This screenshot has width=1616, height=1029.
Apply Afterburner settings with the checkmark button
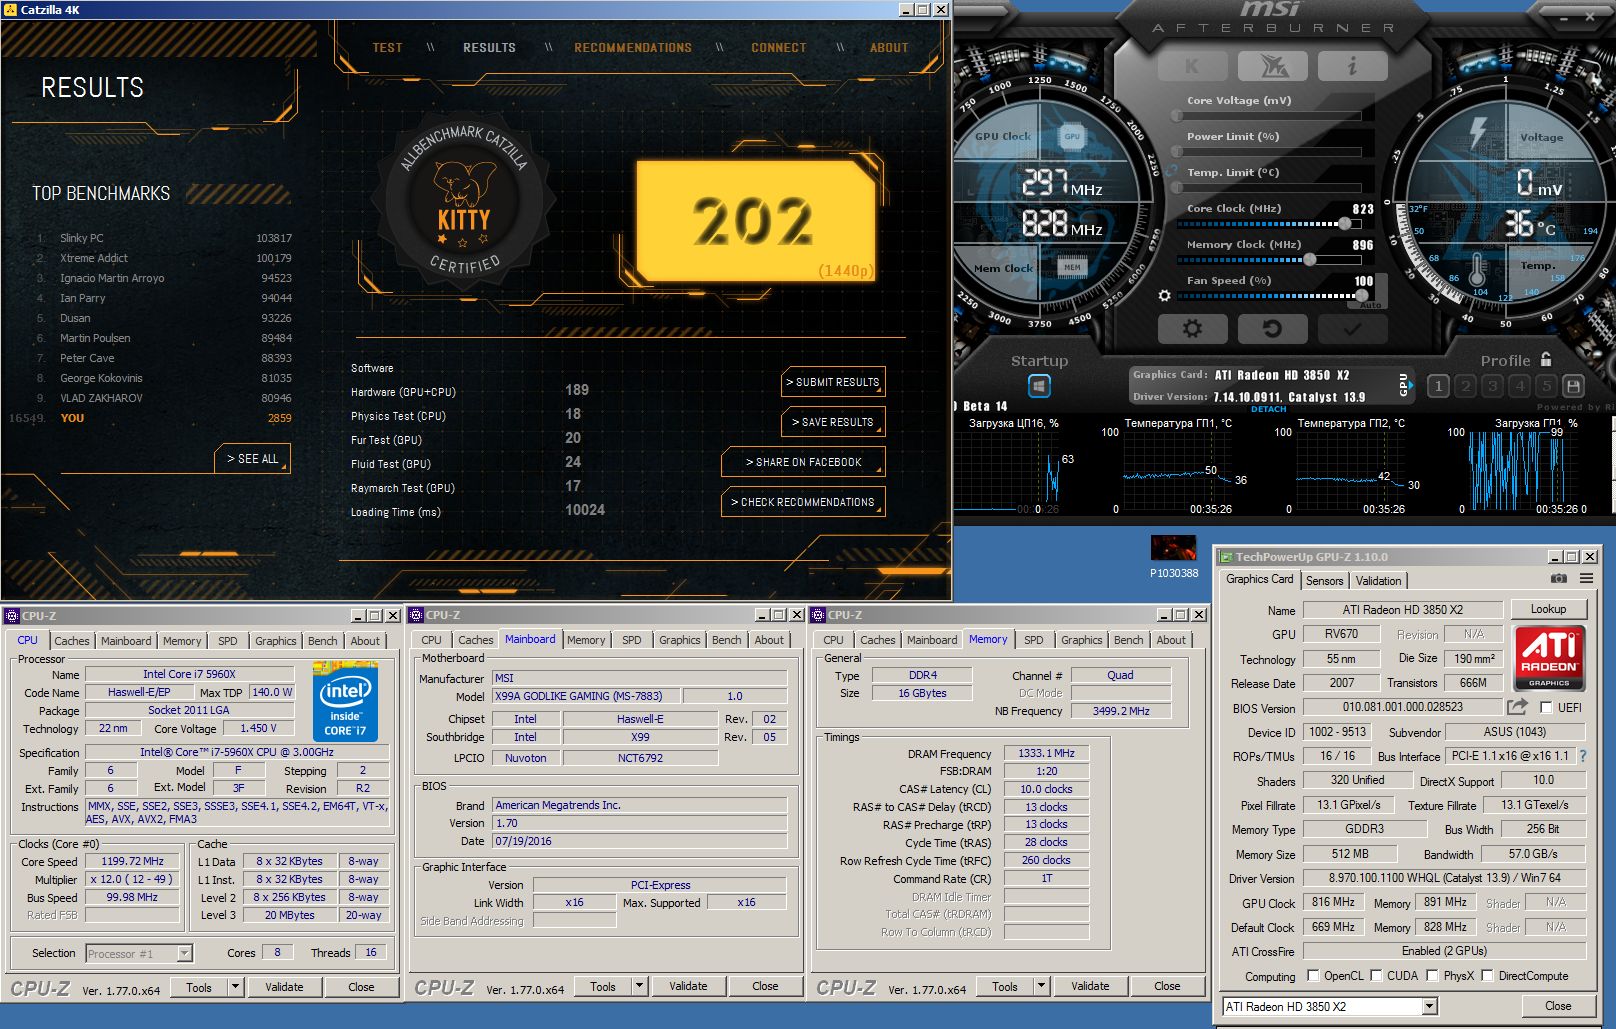pyautogui.click(x=1352, y=328)
